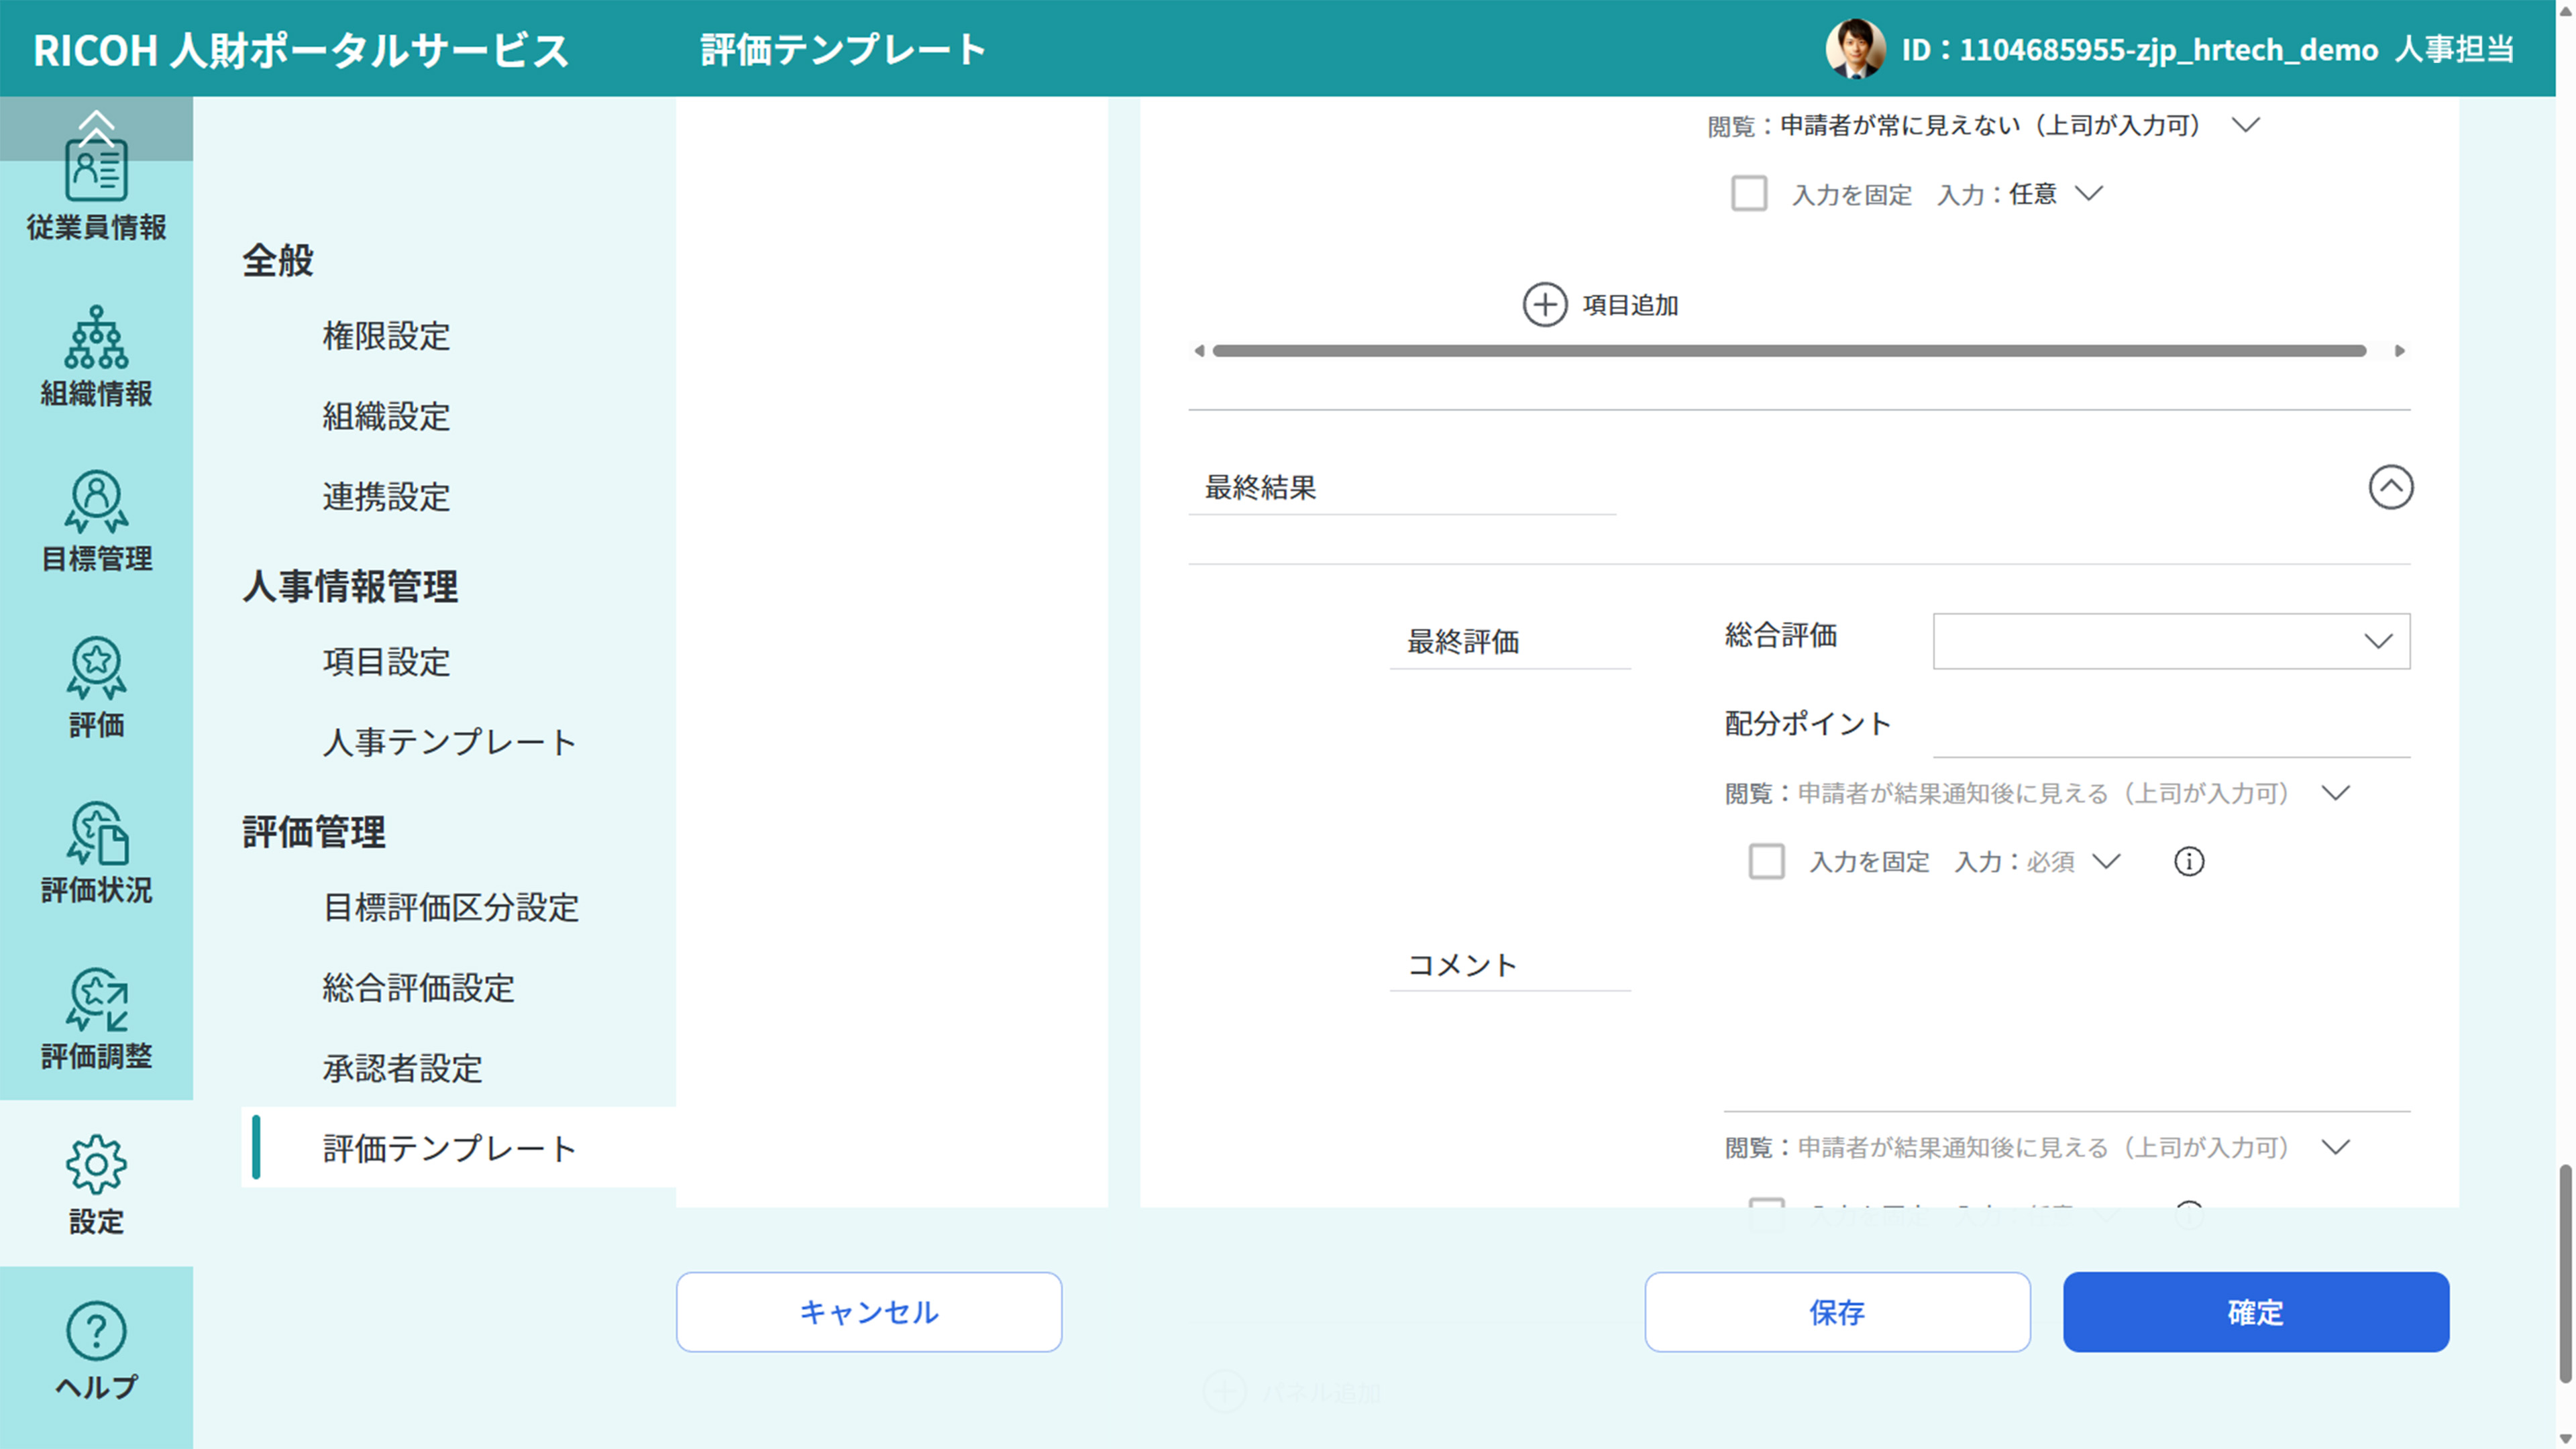Click the キャンセル button
Viewport: 2576px width, 1449px height.
tap(868, 1312)
